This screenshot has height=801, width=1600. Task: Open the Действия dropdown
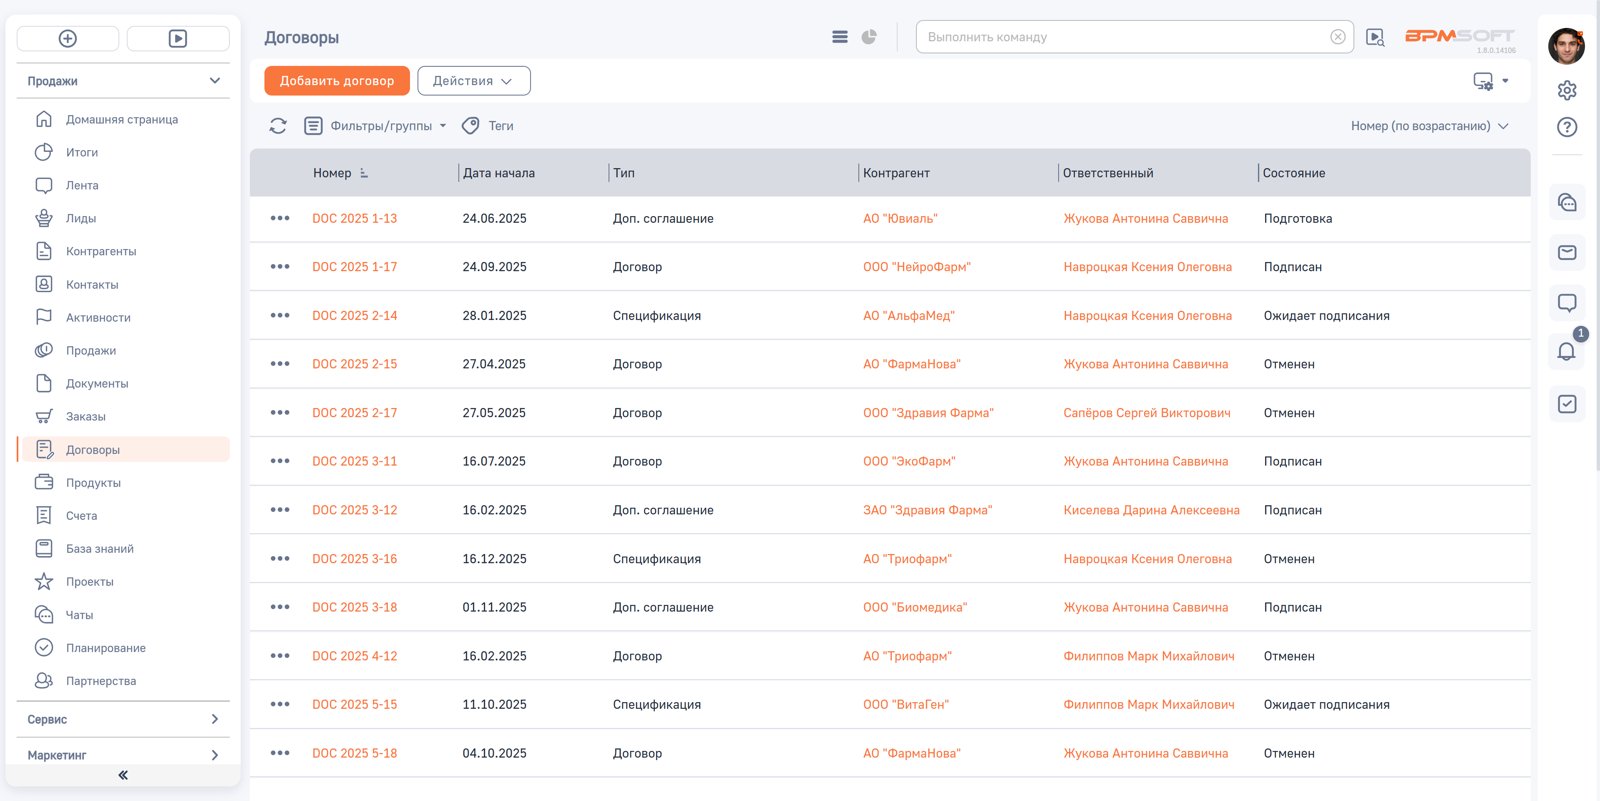point(473,81)
